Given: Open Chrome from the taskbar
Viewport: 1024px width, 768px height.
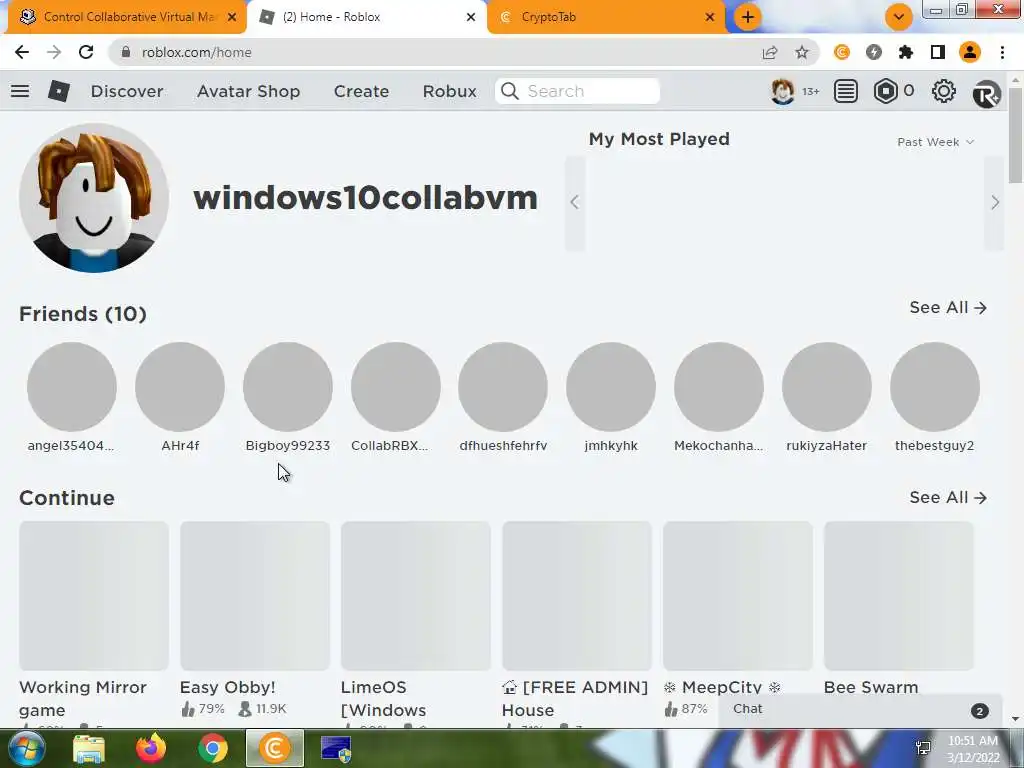Looking at the screenshot, I should click(x=213, y=748).
